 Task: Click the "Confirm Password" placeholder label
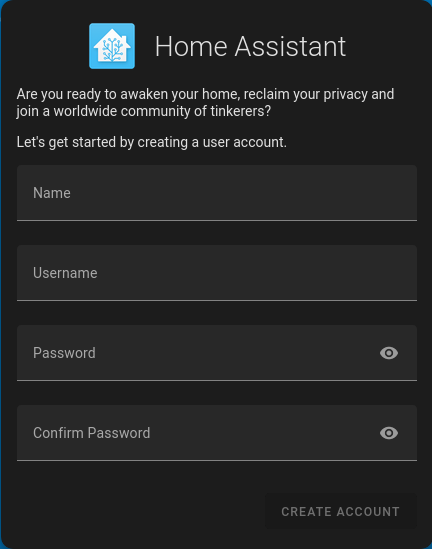coord(91,433)
